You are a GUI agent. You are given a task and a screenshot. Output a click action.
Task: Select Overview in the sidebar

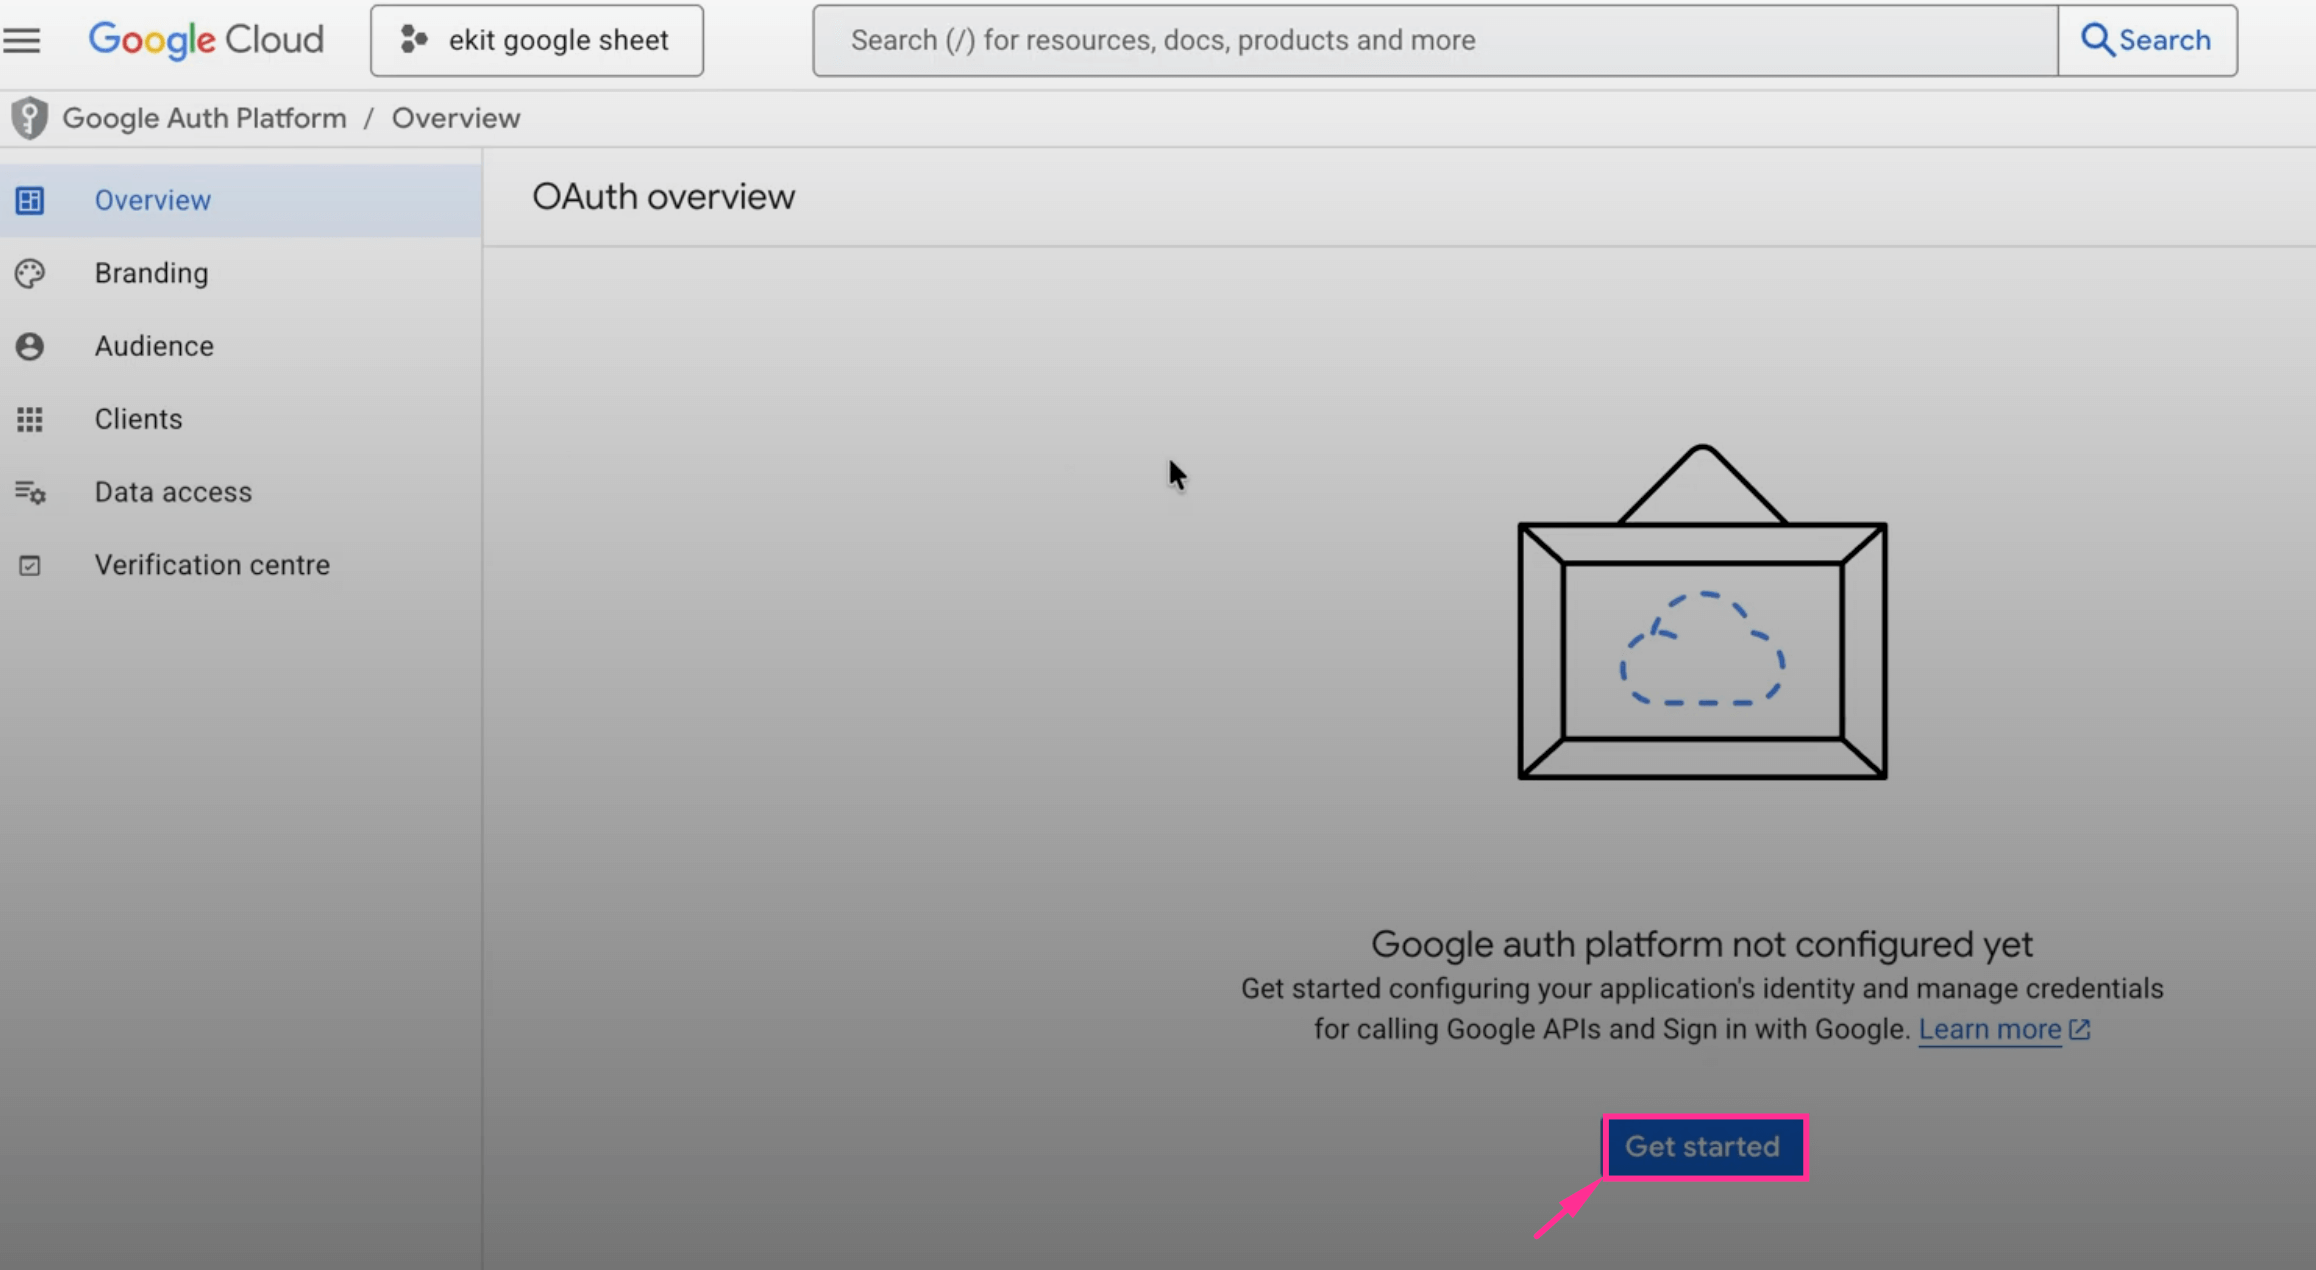240,200
